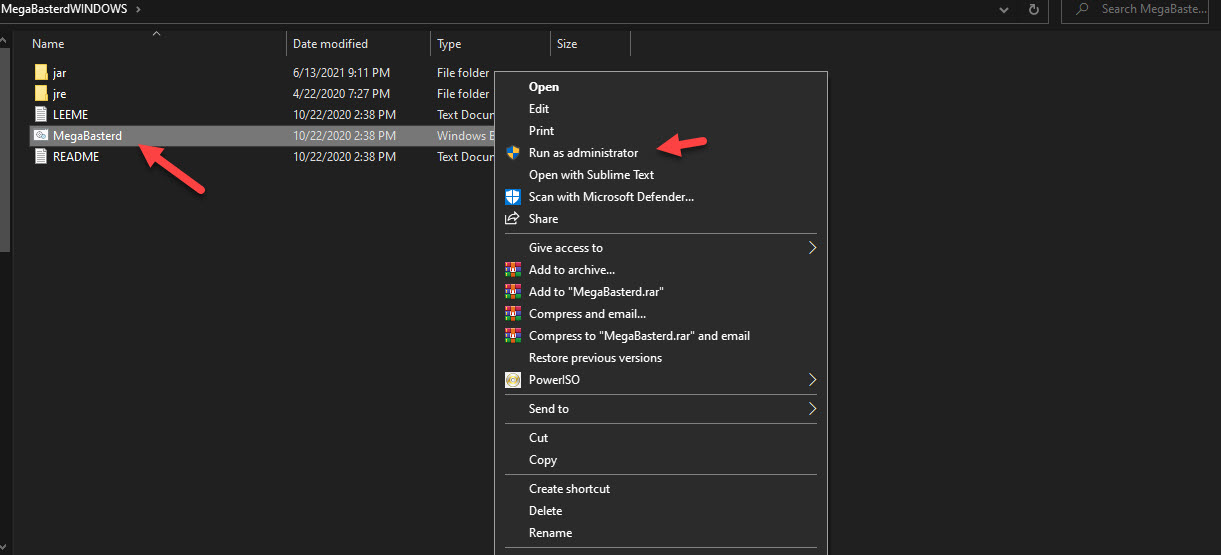Click the MegaBasterd batch file icon

41,136
